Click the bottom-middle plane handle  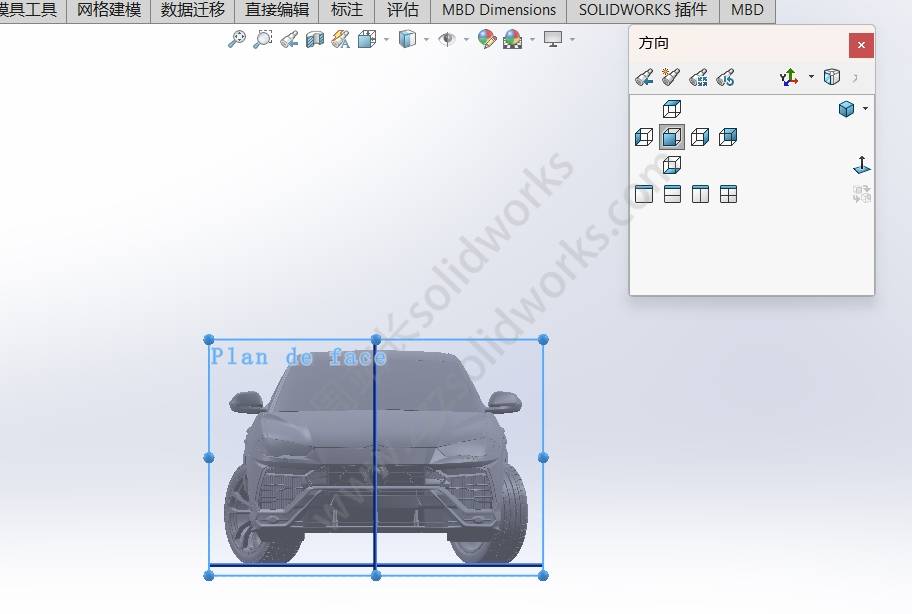point(376,575)
